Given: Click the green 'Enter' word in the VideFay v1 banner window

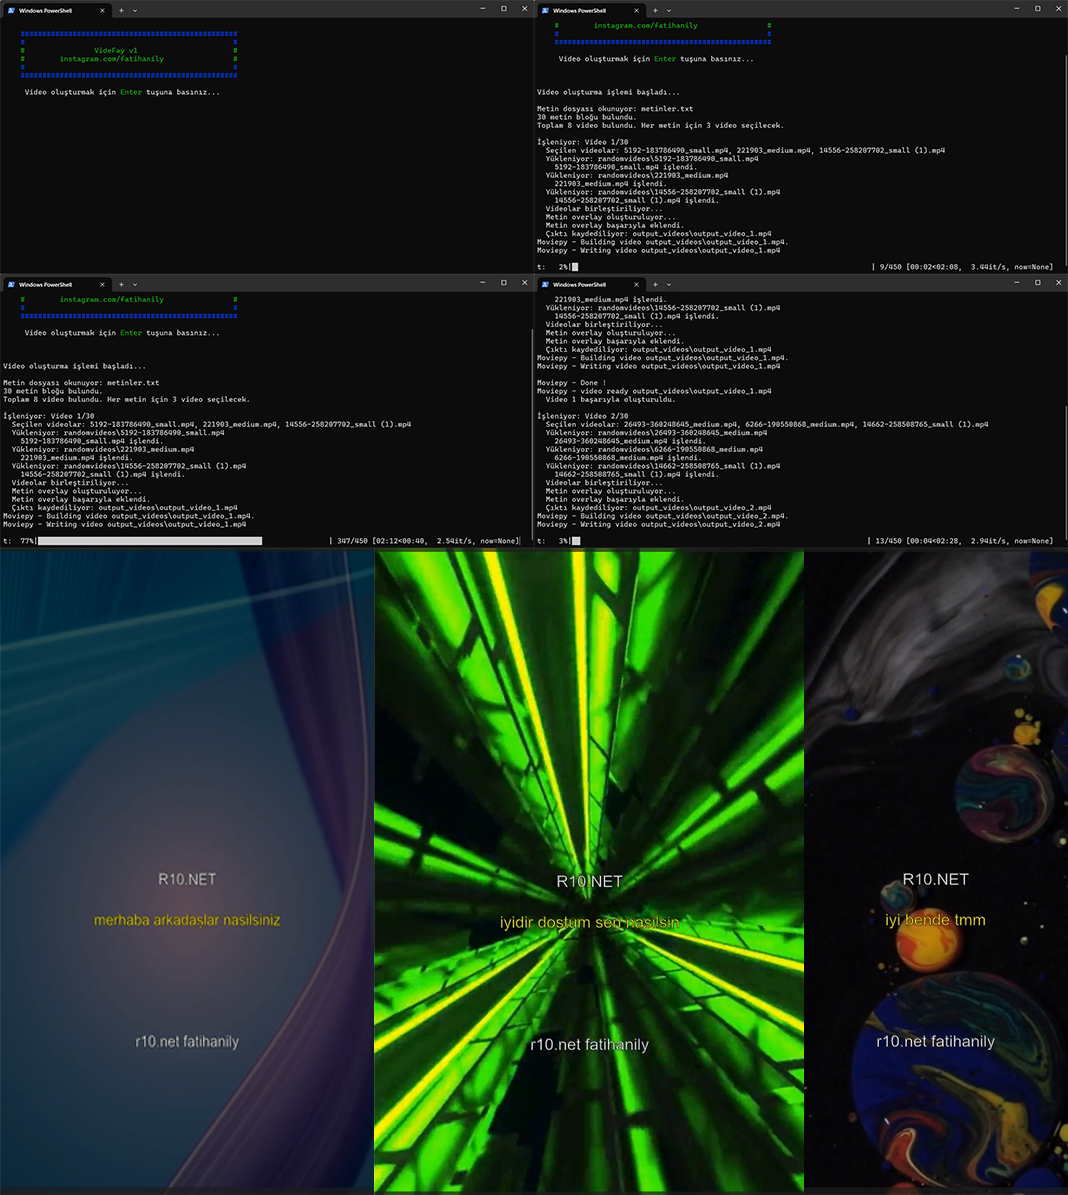Looking at the screenshot, I should click(131, 92).
